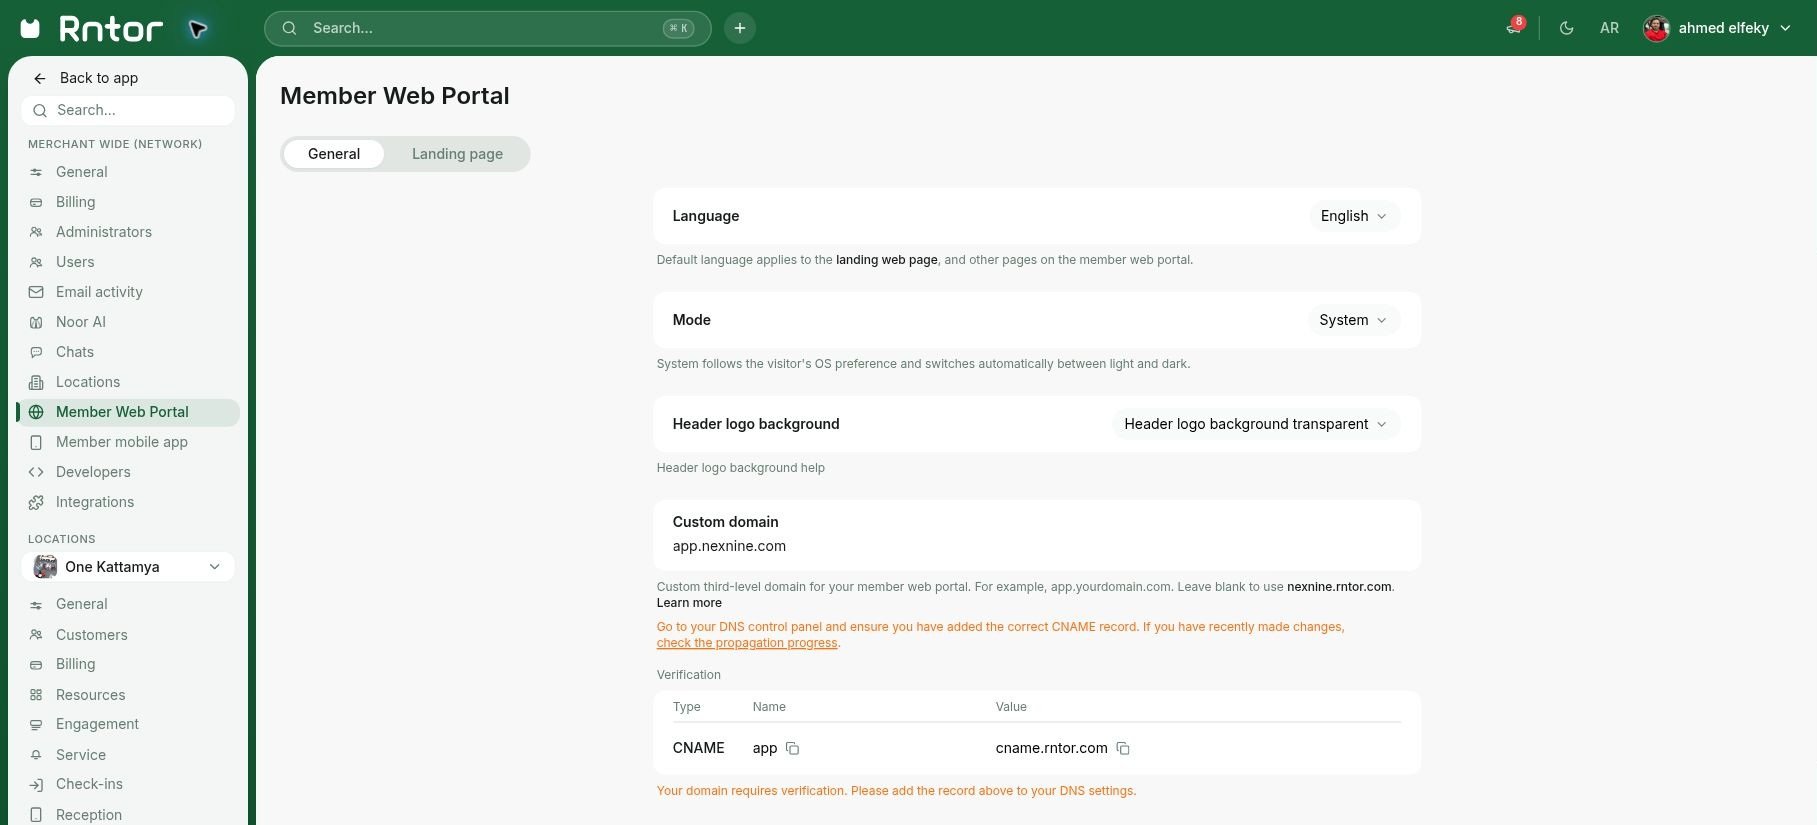Screen dimensions: 1817x825
Task: Copy the cname.rntor.com value
Action: [x=1123, y=748]
